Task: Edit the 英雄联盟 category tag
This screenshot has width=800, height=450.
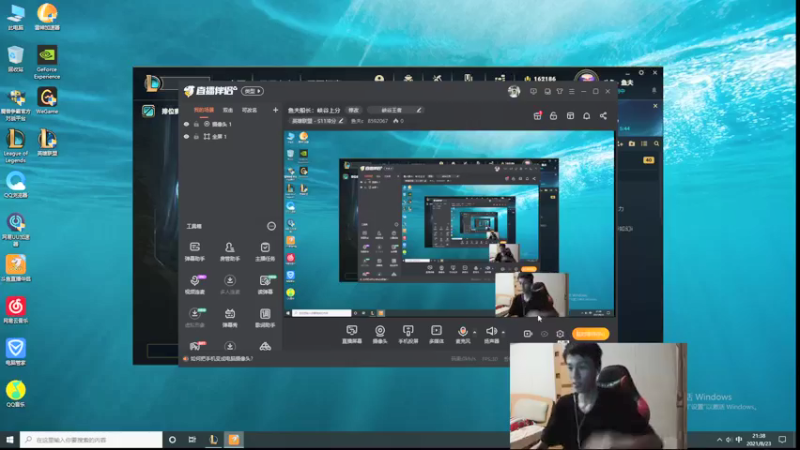Action: (317, 121)
